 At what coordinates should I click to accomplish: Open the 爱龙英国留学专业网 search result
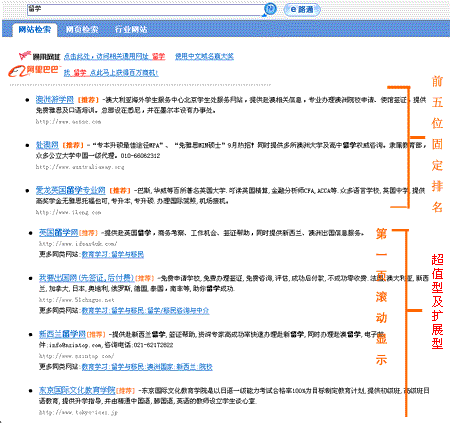pyautogui.click(x=70, y=190)
